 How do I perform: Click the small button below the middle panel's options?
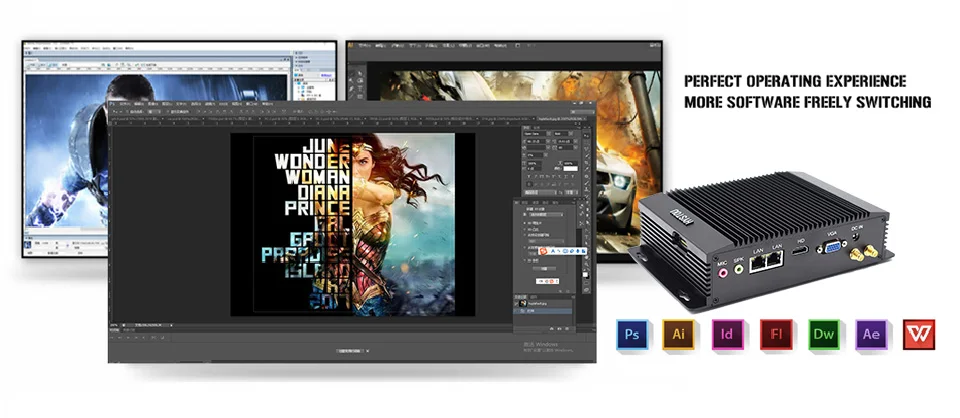(x=544, y=269)
